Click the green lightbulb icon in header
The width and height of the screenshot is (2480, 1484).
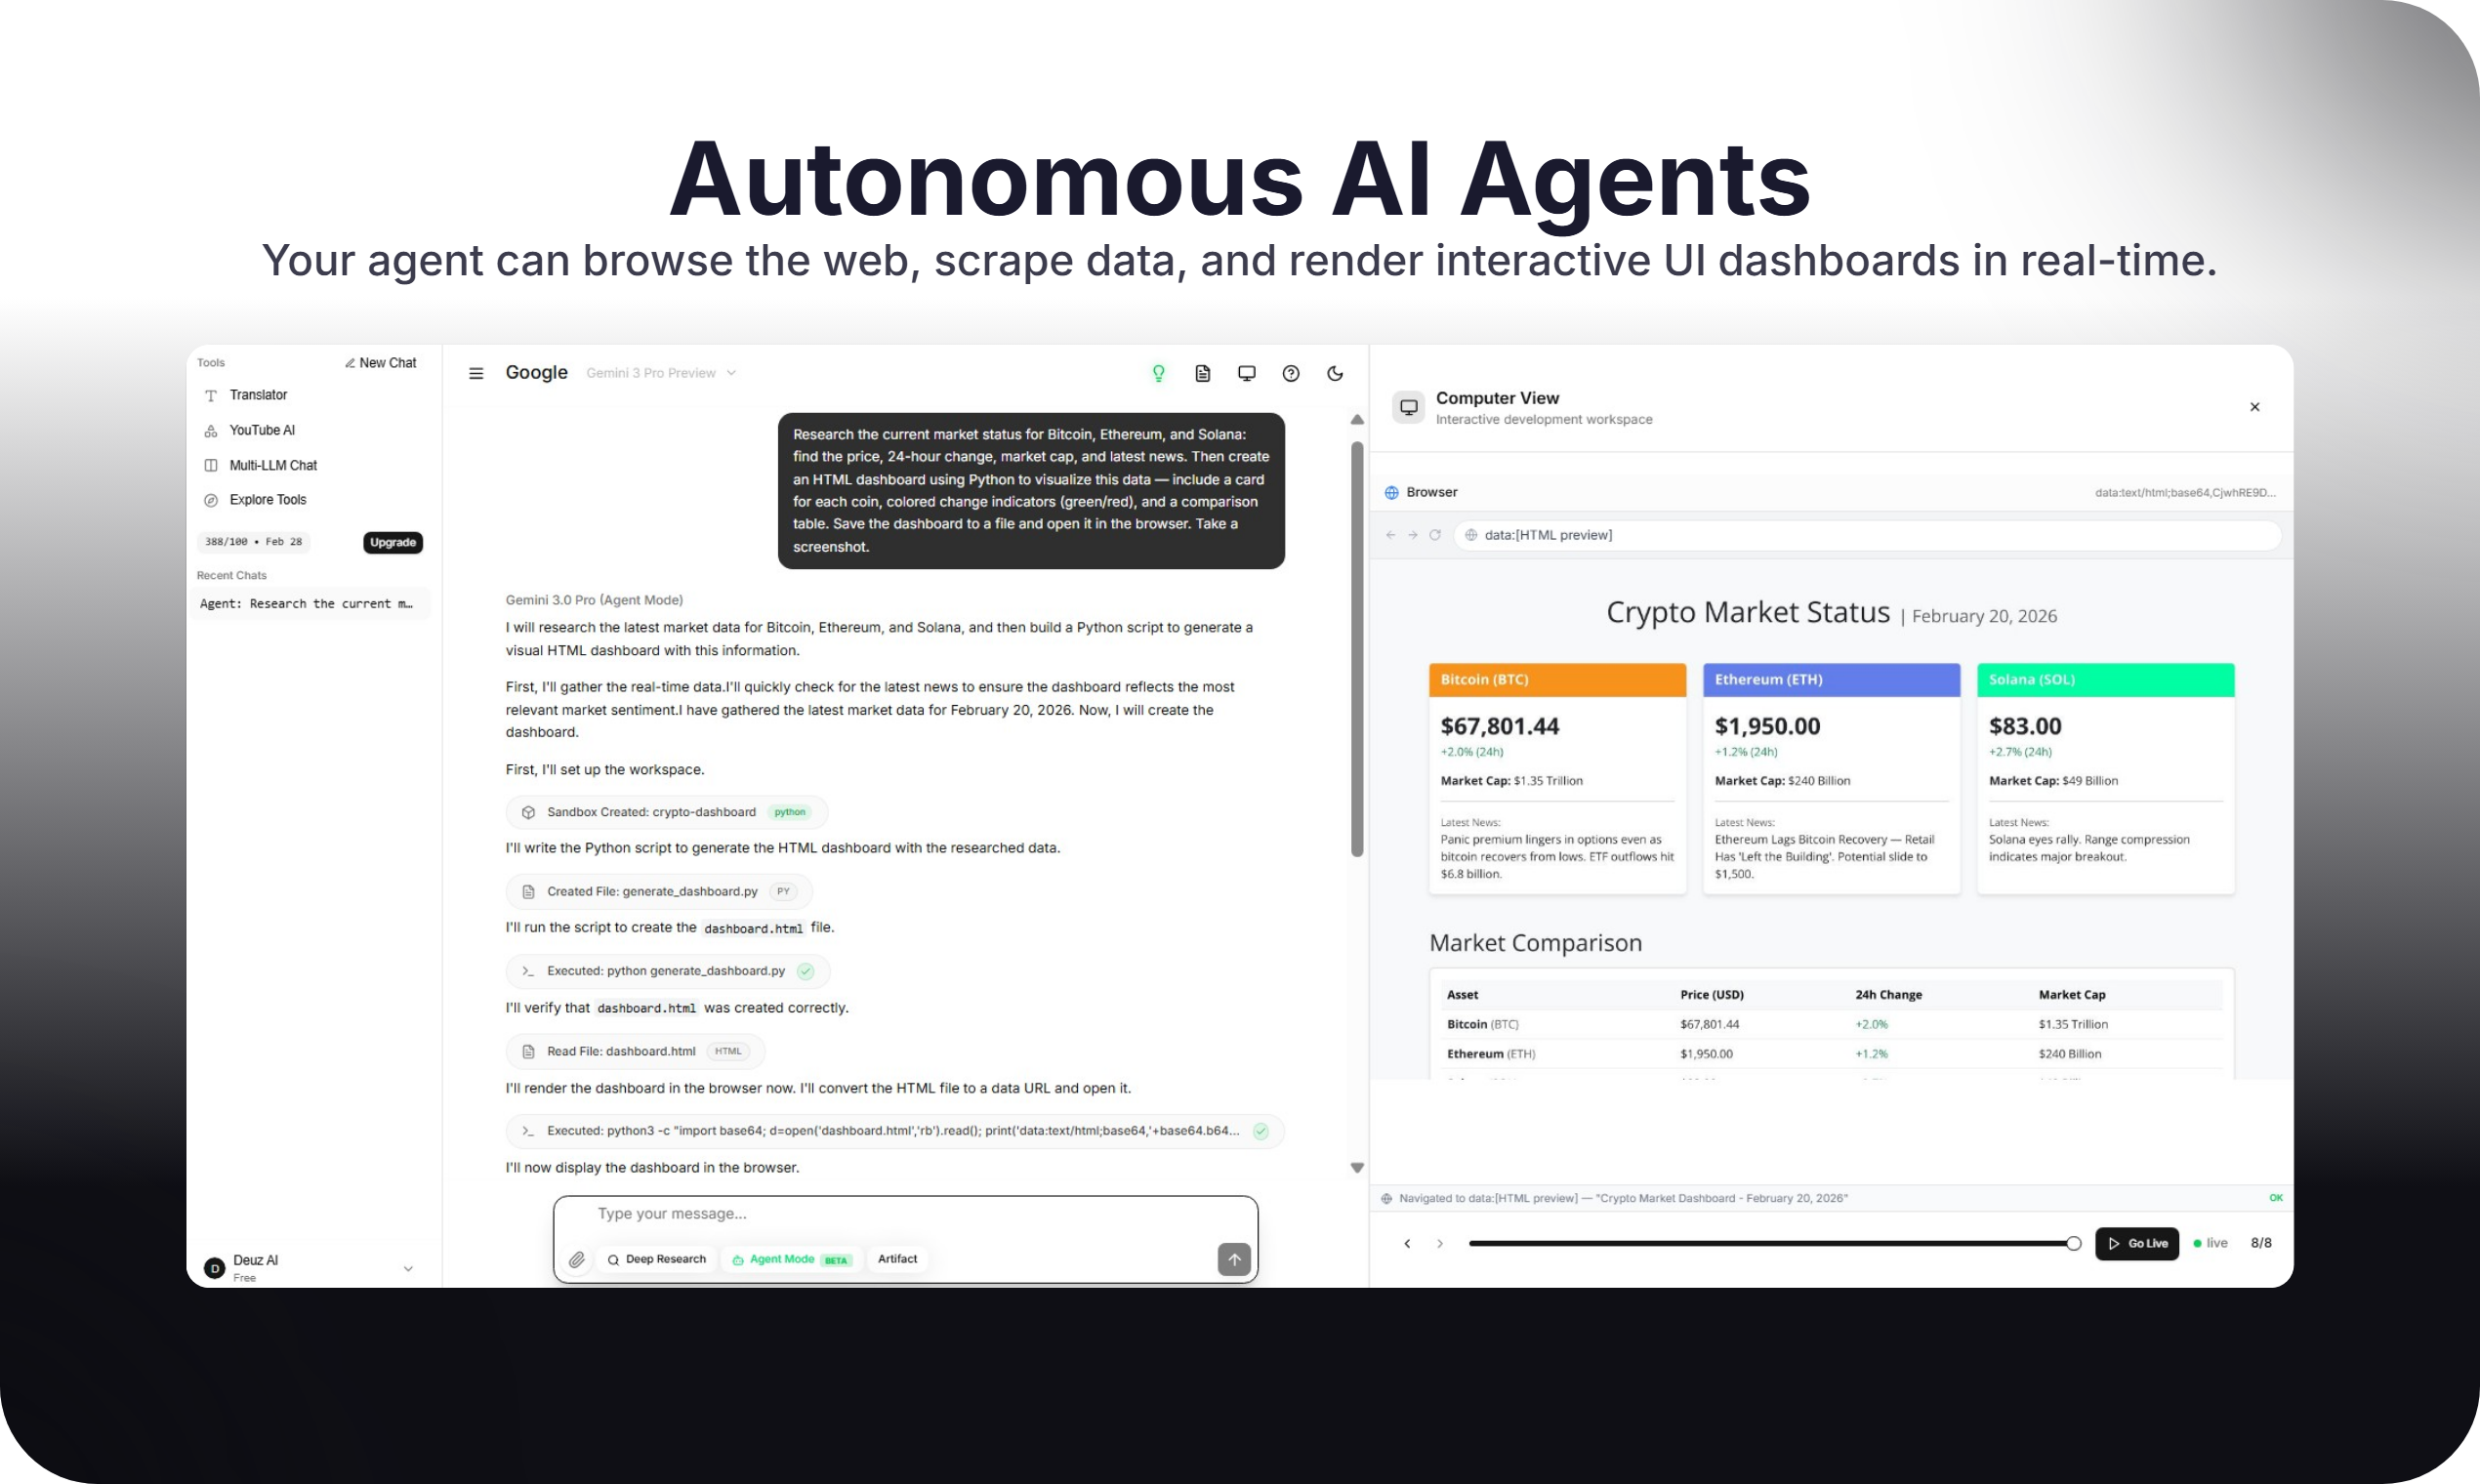click(x=1158, y=373)
